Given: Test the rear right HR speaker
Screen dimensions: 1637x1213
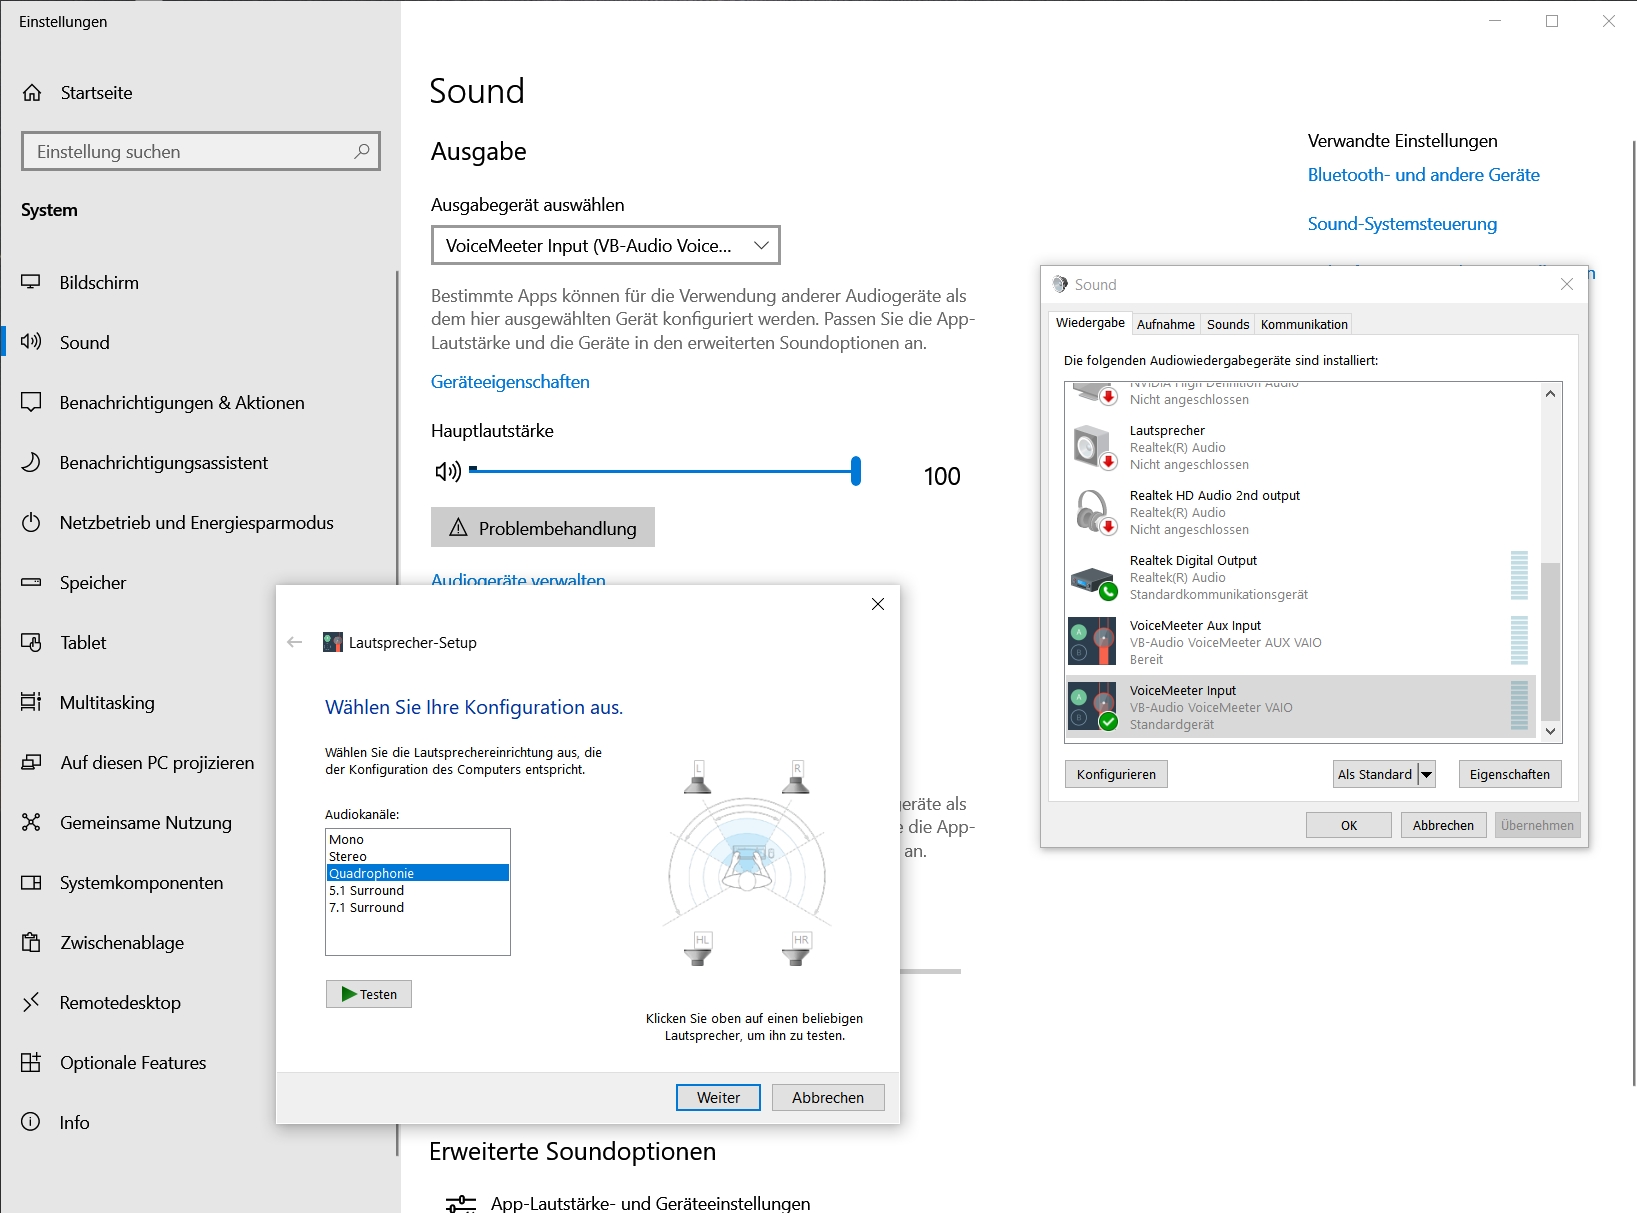Looking at the screenshot, I should pyautogui.click(x=796, y=949).
